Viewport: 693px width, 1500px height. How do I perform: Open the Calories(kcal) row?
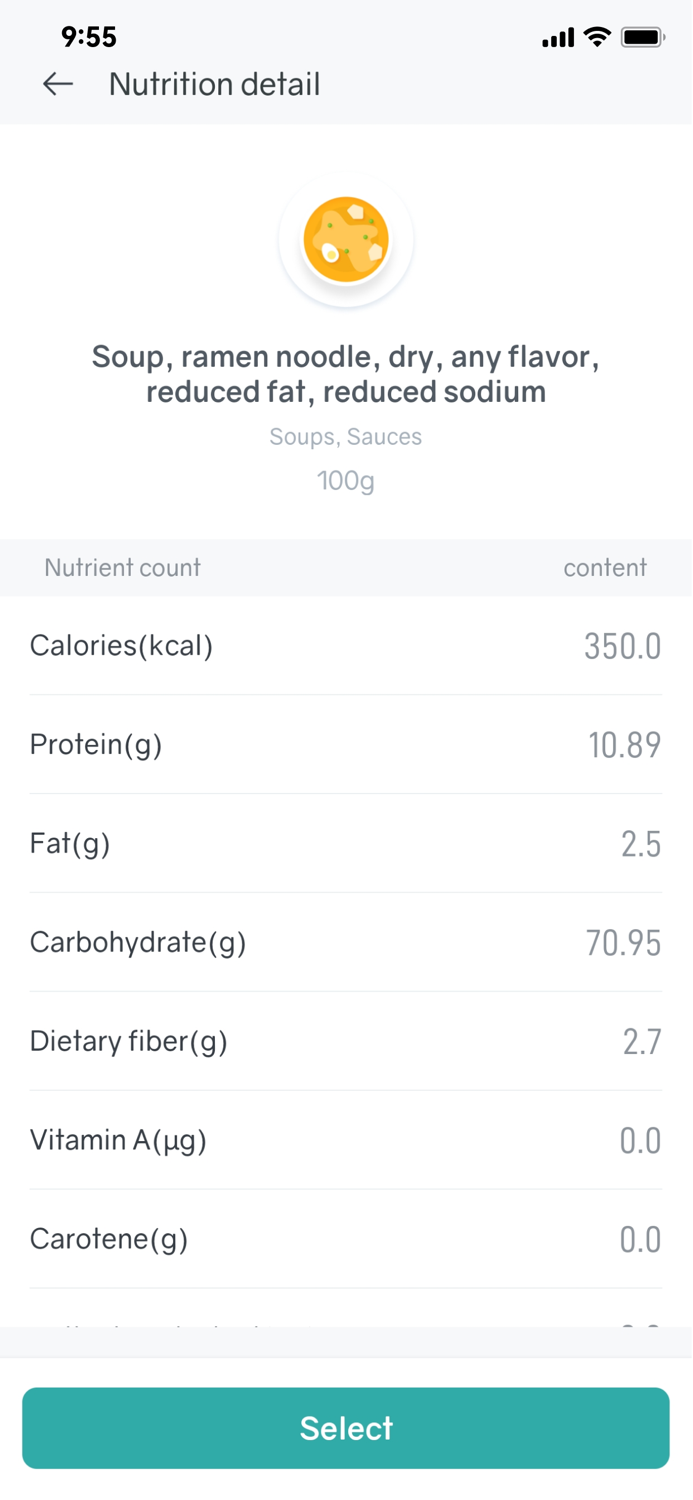346,645
